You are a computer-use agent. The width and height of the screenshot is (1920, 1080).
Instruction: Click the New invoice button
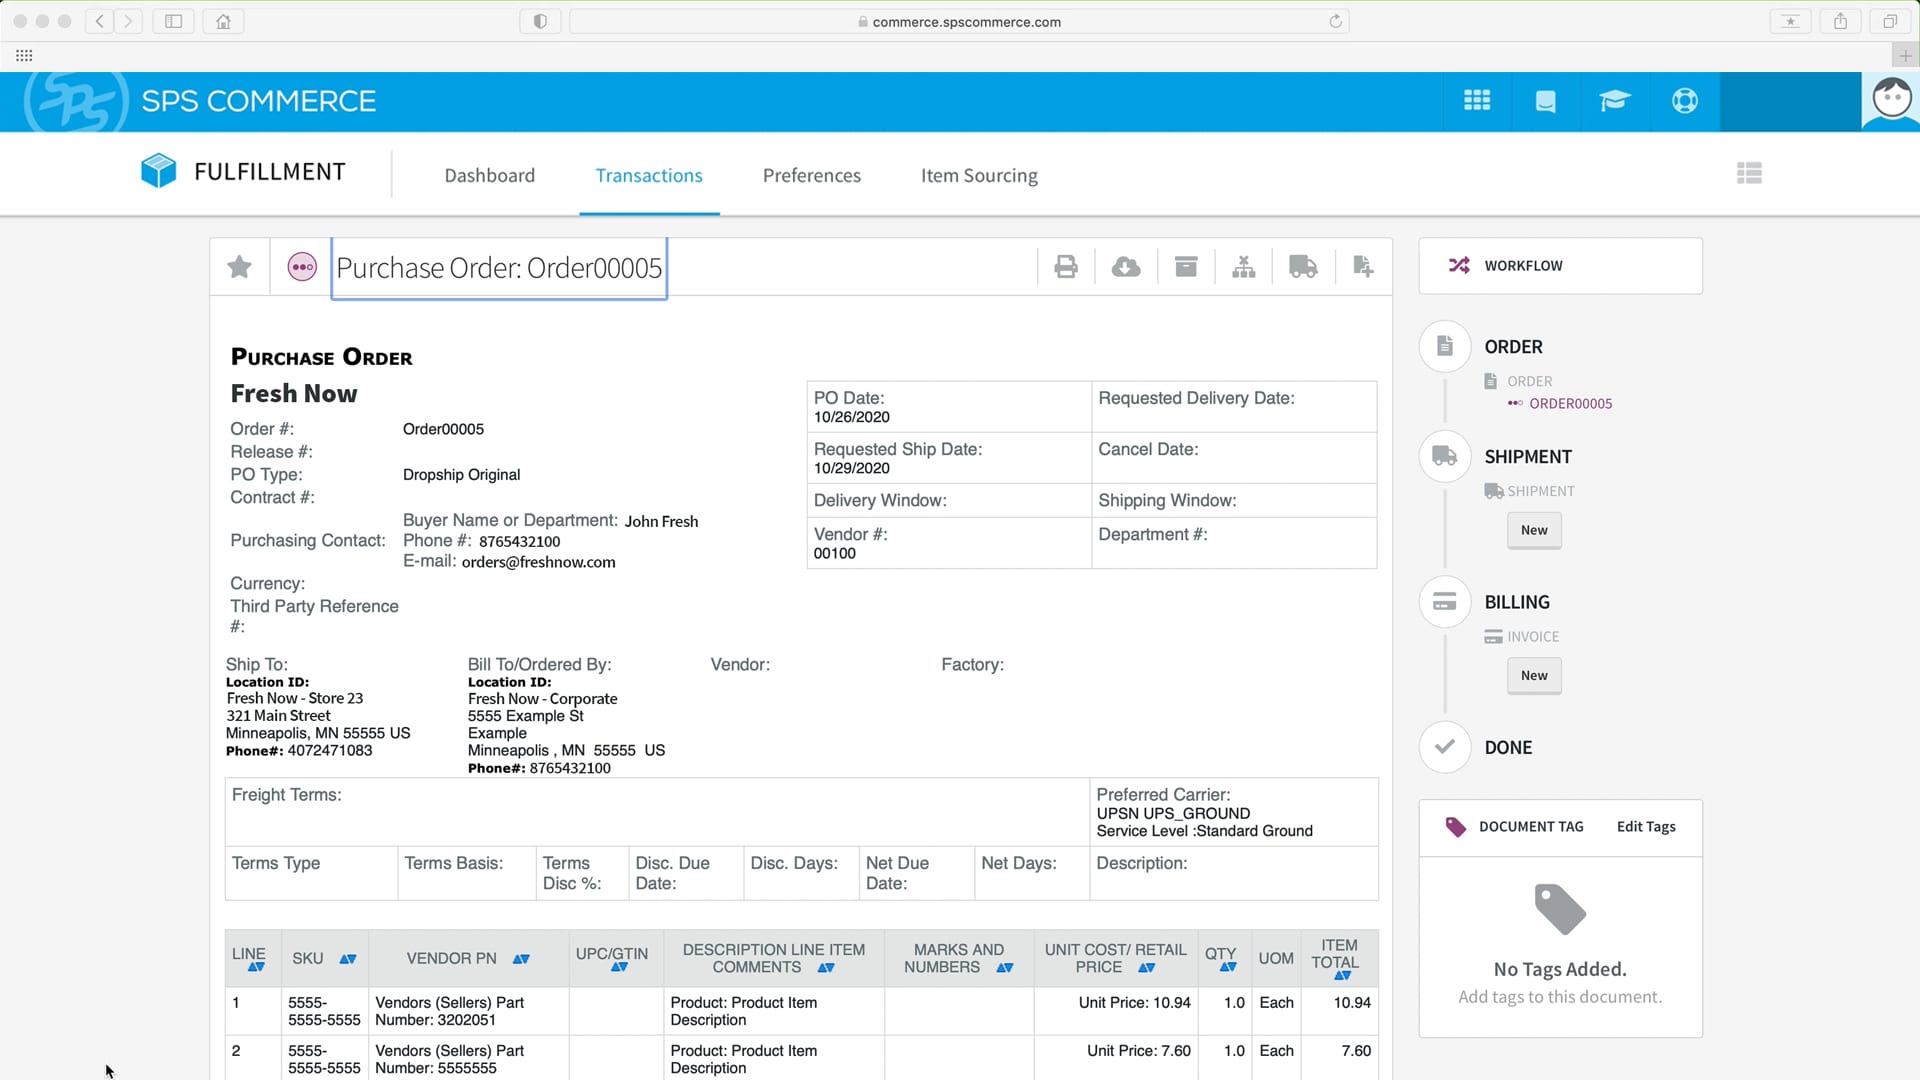click(x=1534, y=674)
